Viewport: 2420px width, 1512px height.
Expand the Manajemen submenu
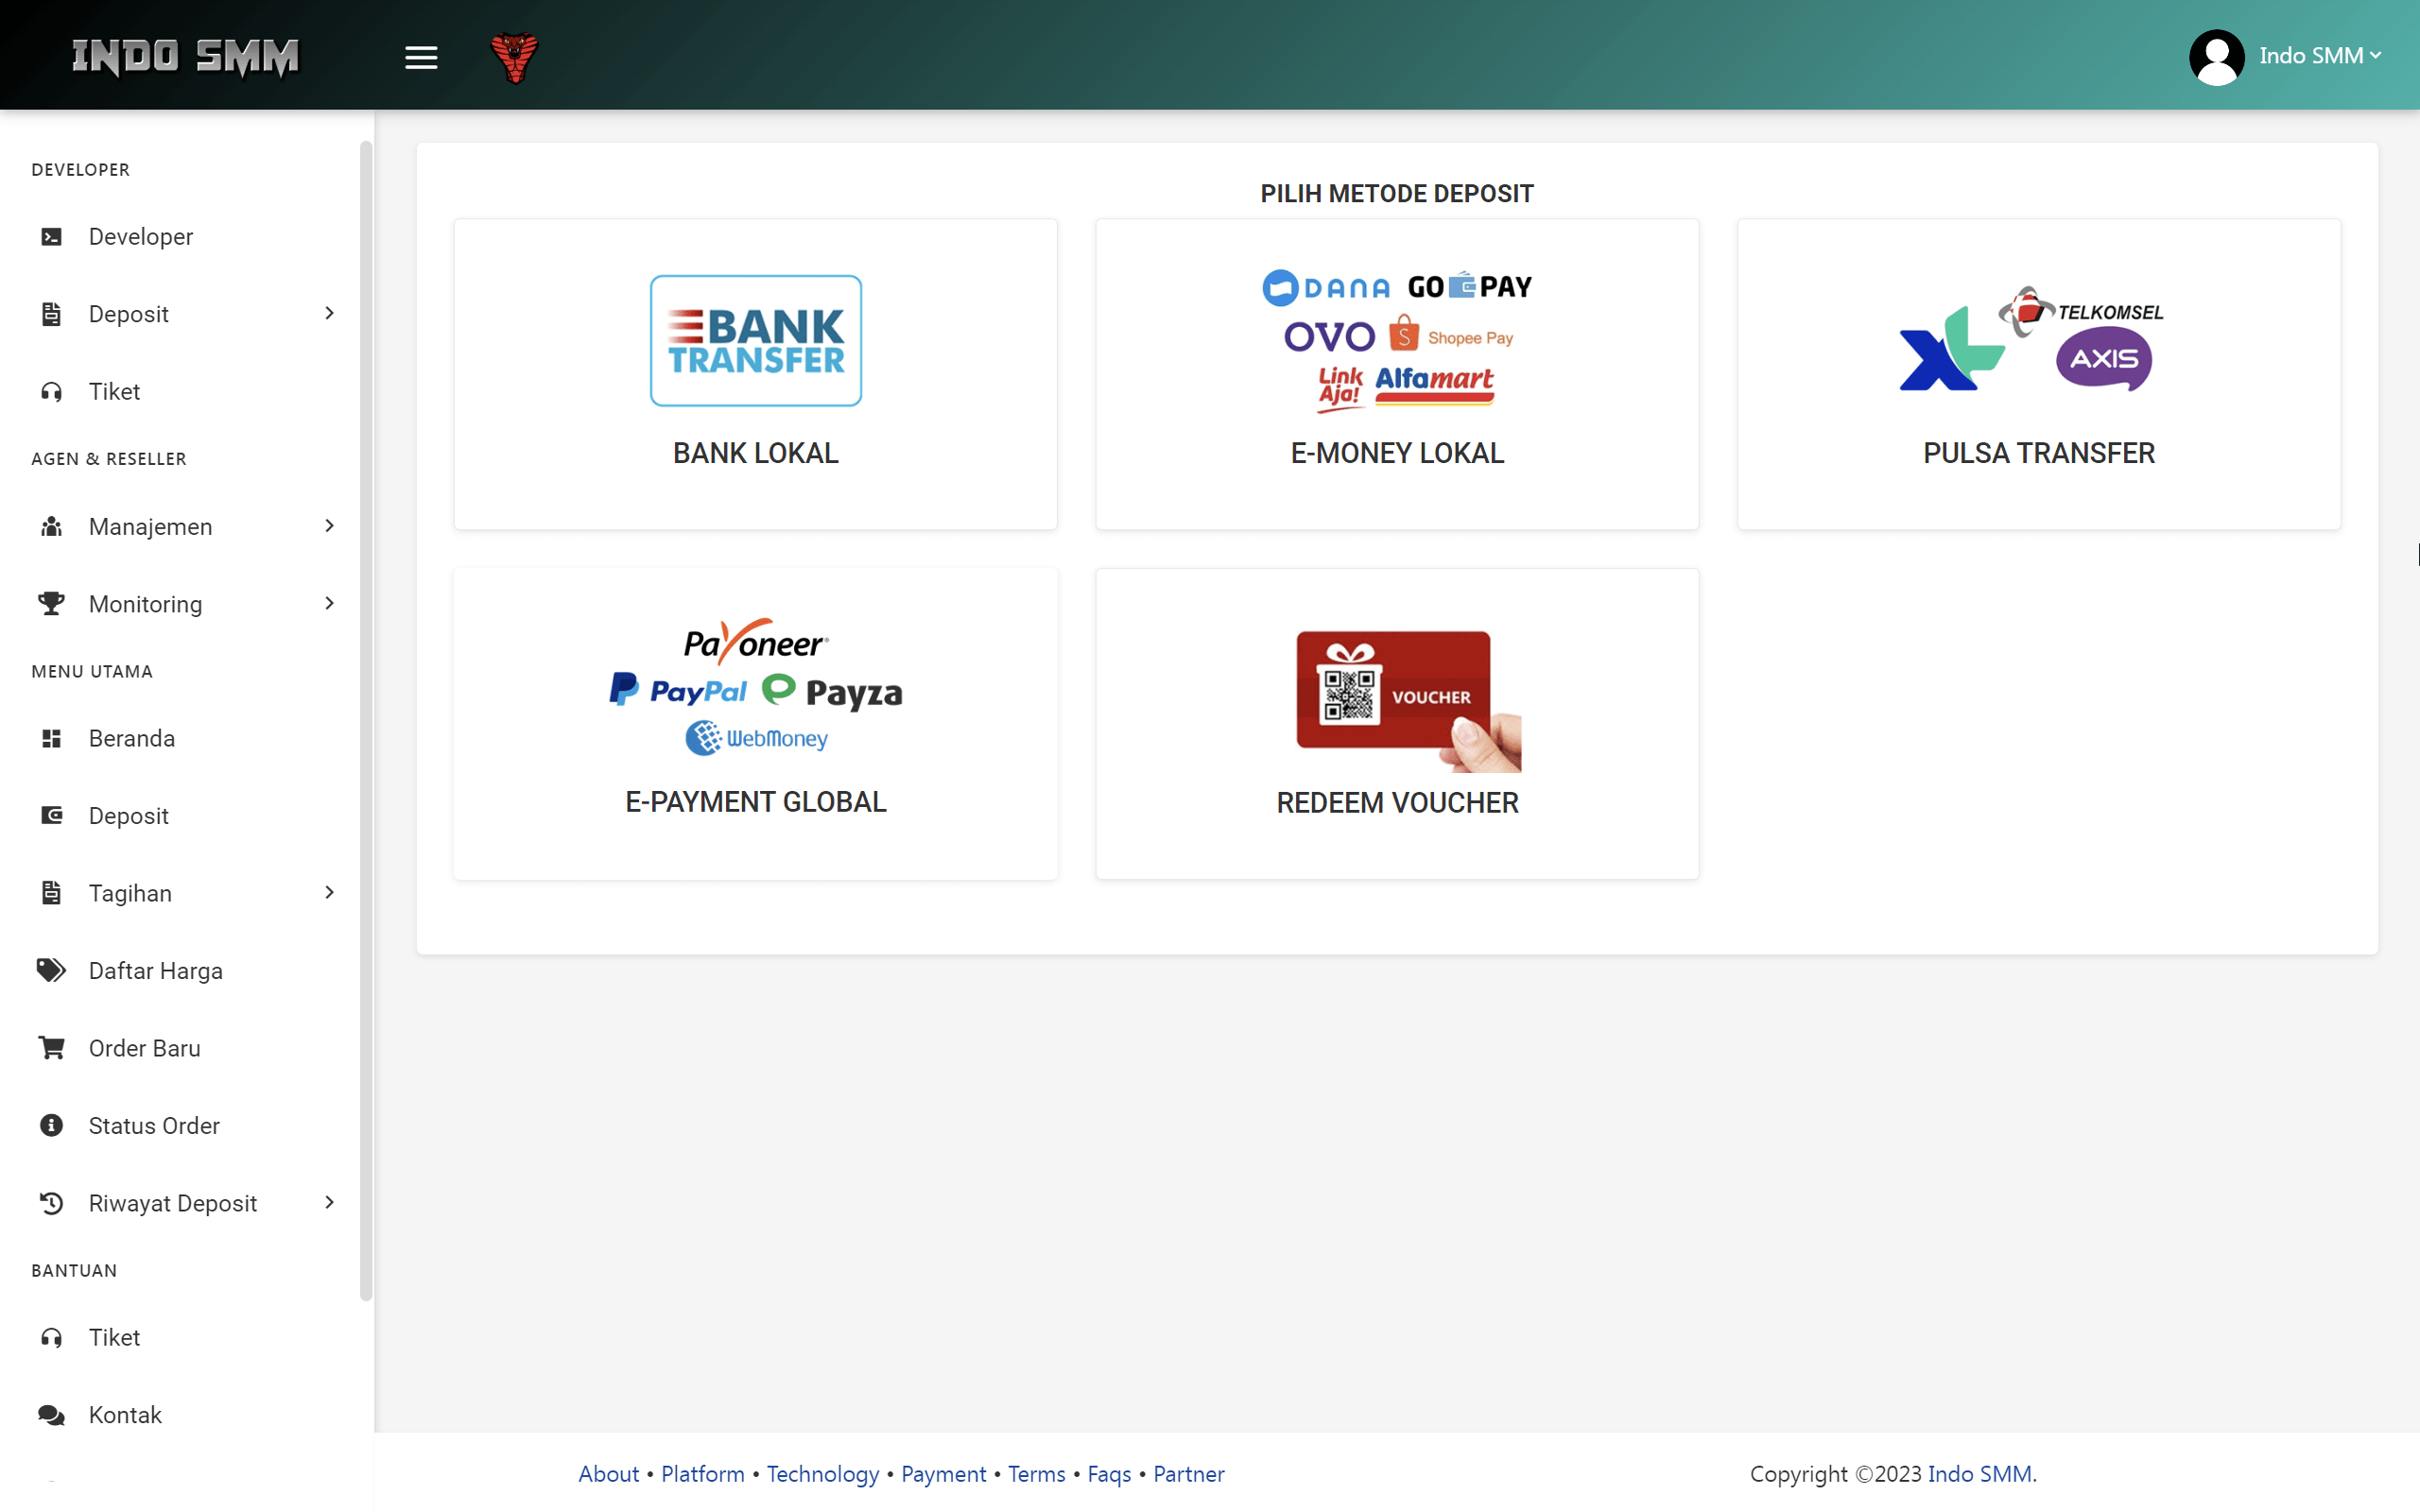click(x=329, y=526)
